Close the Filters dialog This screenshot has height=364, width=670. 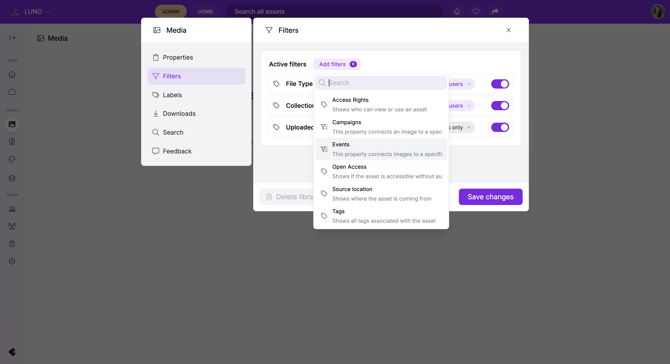click(508, 30)
